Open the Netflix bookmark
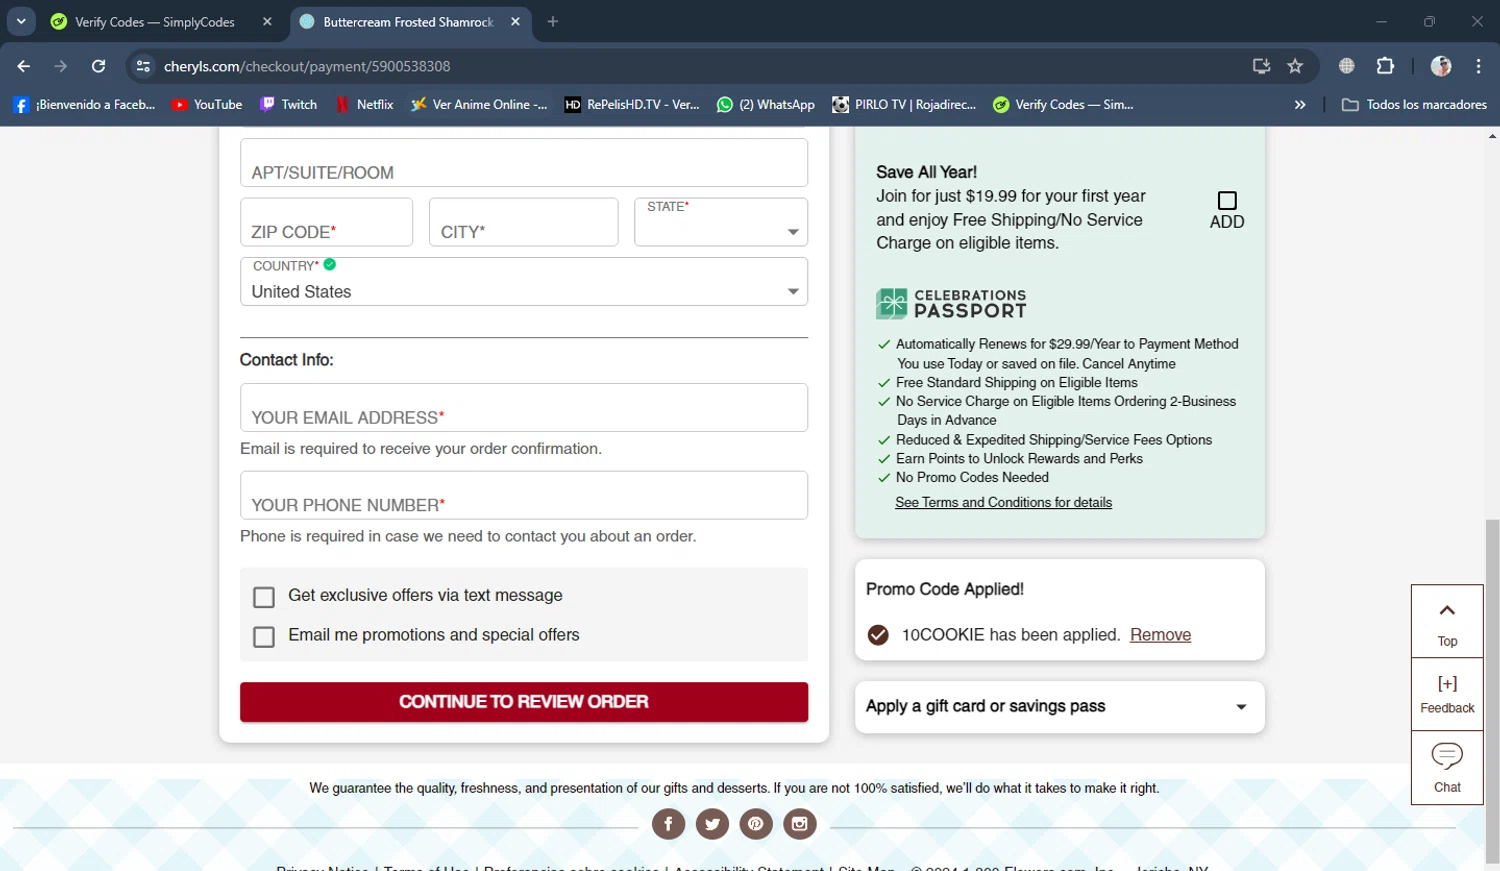Screen dimensions: 1500x871 coord(365,104)
